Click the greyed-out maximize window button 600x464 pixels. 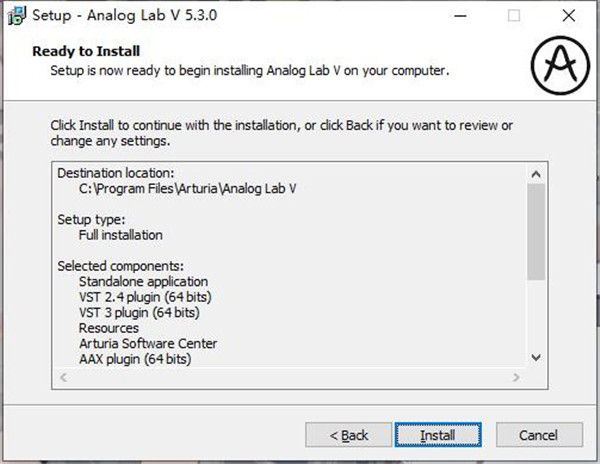point(514,16)
